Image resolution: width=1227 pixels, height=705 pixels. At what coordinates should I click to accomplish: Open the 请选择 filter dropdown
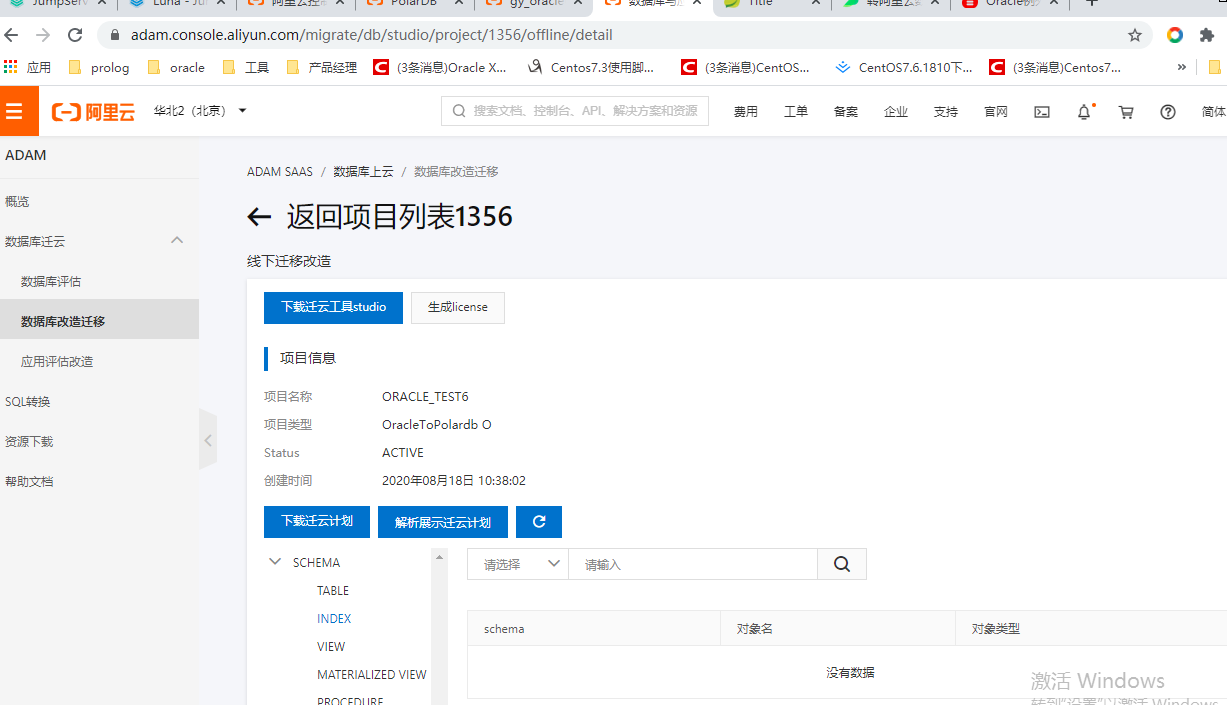point(518,564)
